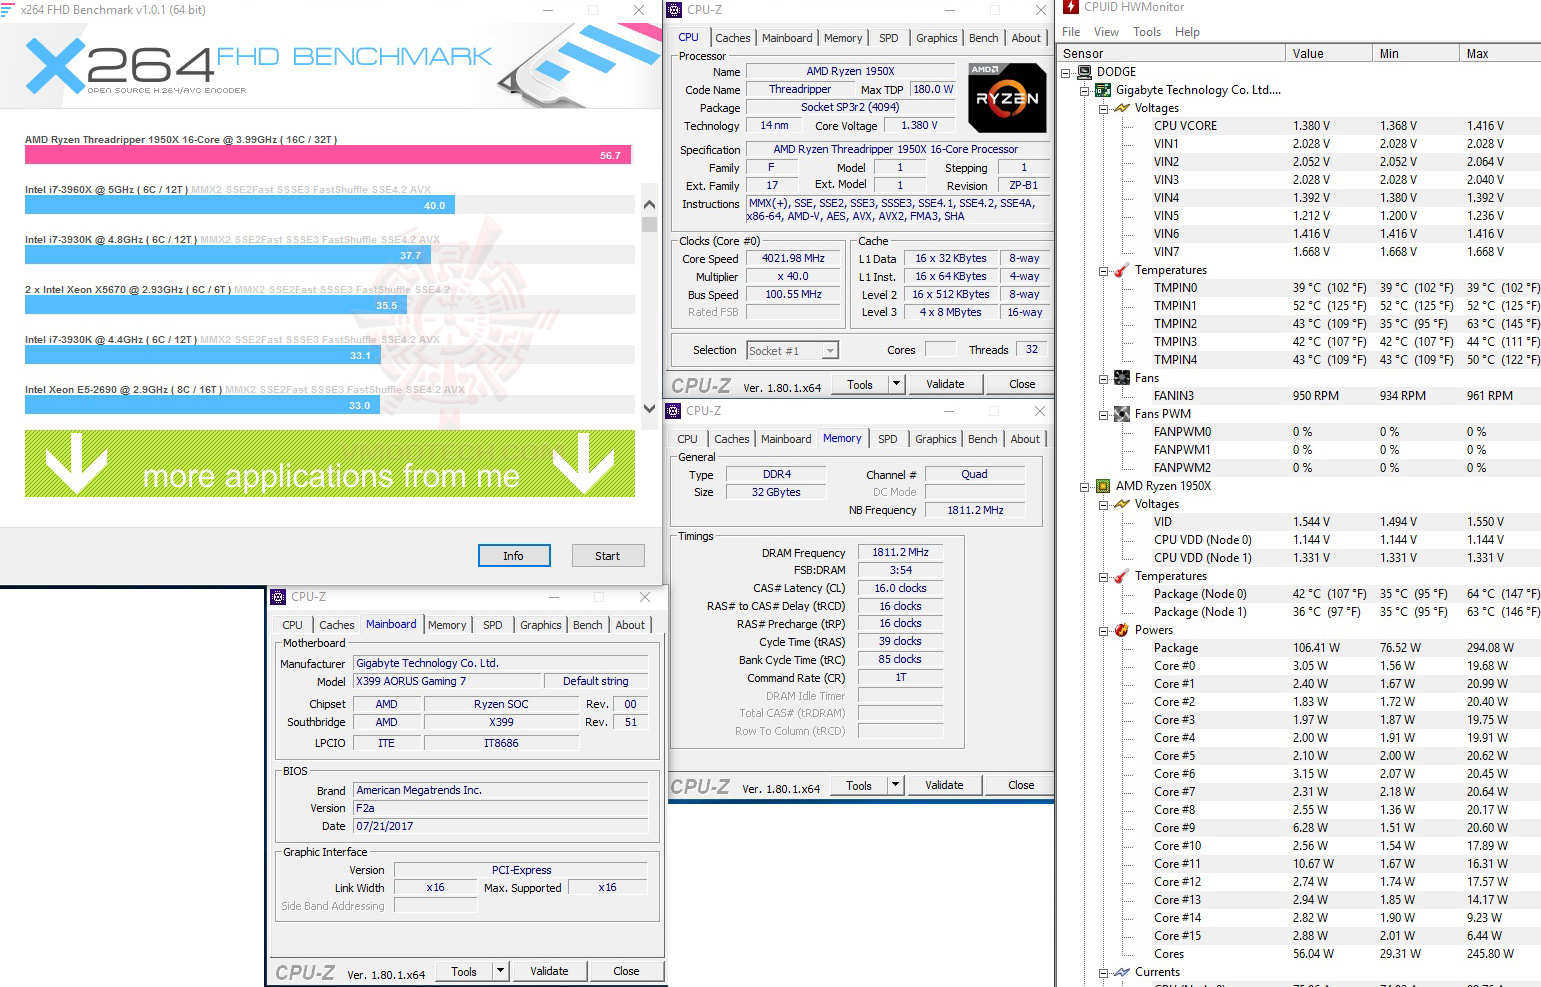Viewport: 1541px width, 987px height.
Task: Open the View menu in HWMonitor
Action: pyautogui.click(x=1106, y=32)
